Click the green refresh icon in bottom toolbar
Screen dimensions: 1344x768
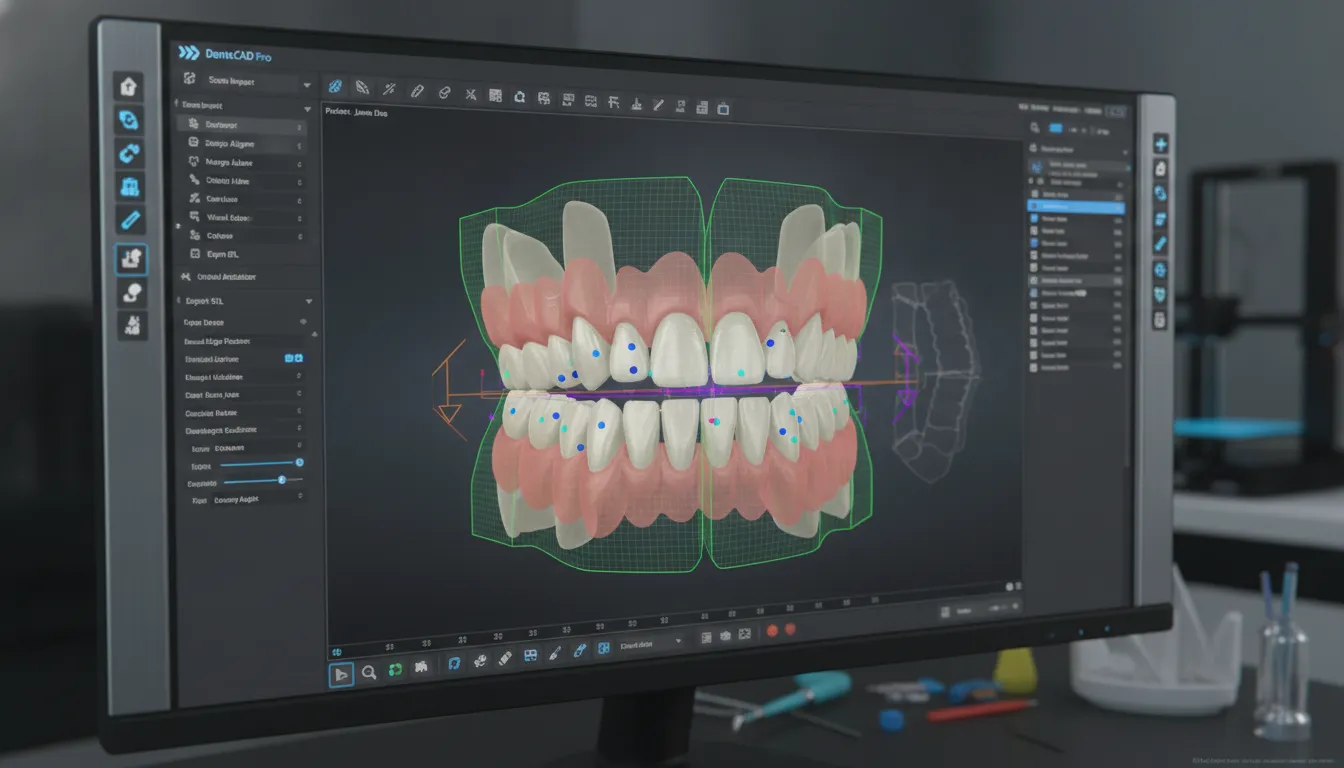coord(394,670)
